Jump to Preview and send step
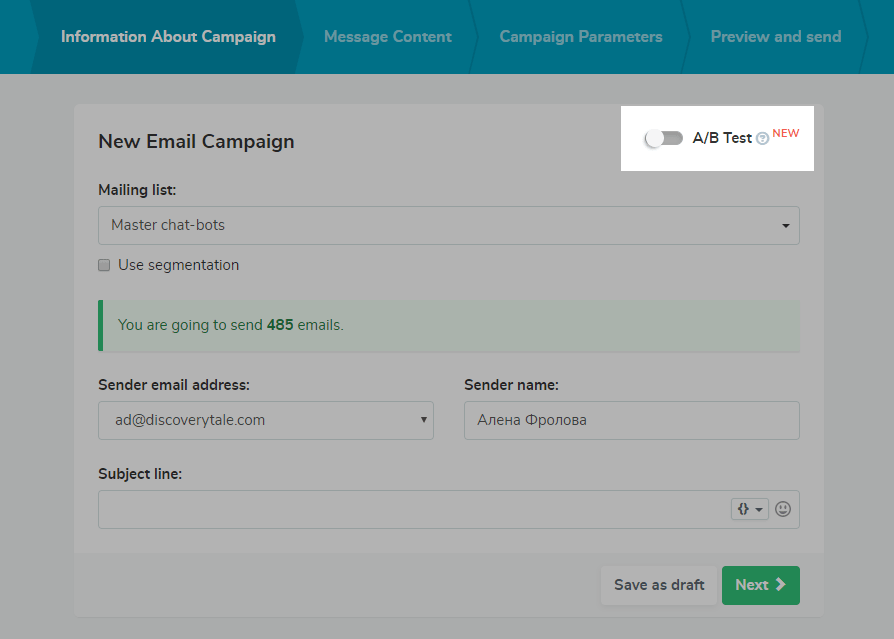The width and height of the screenshot is (894, 639). pos(775,37)
